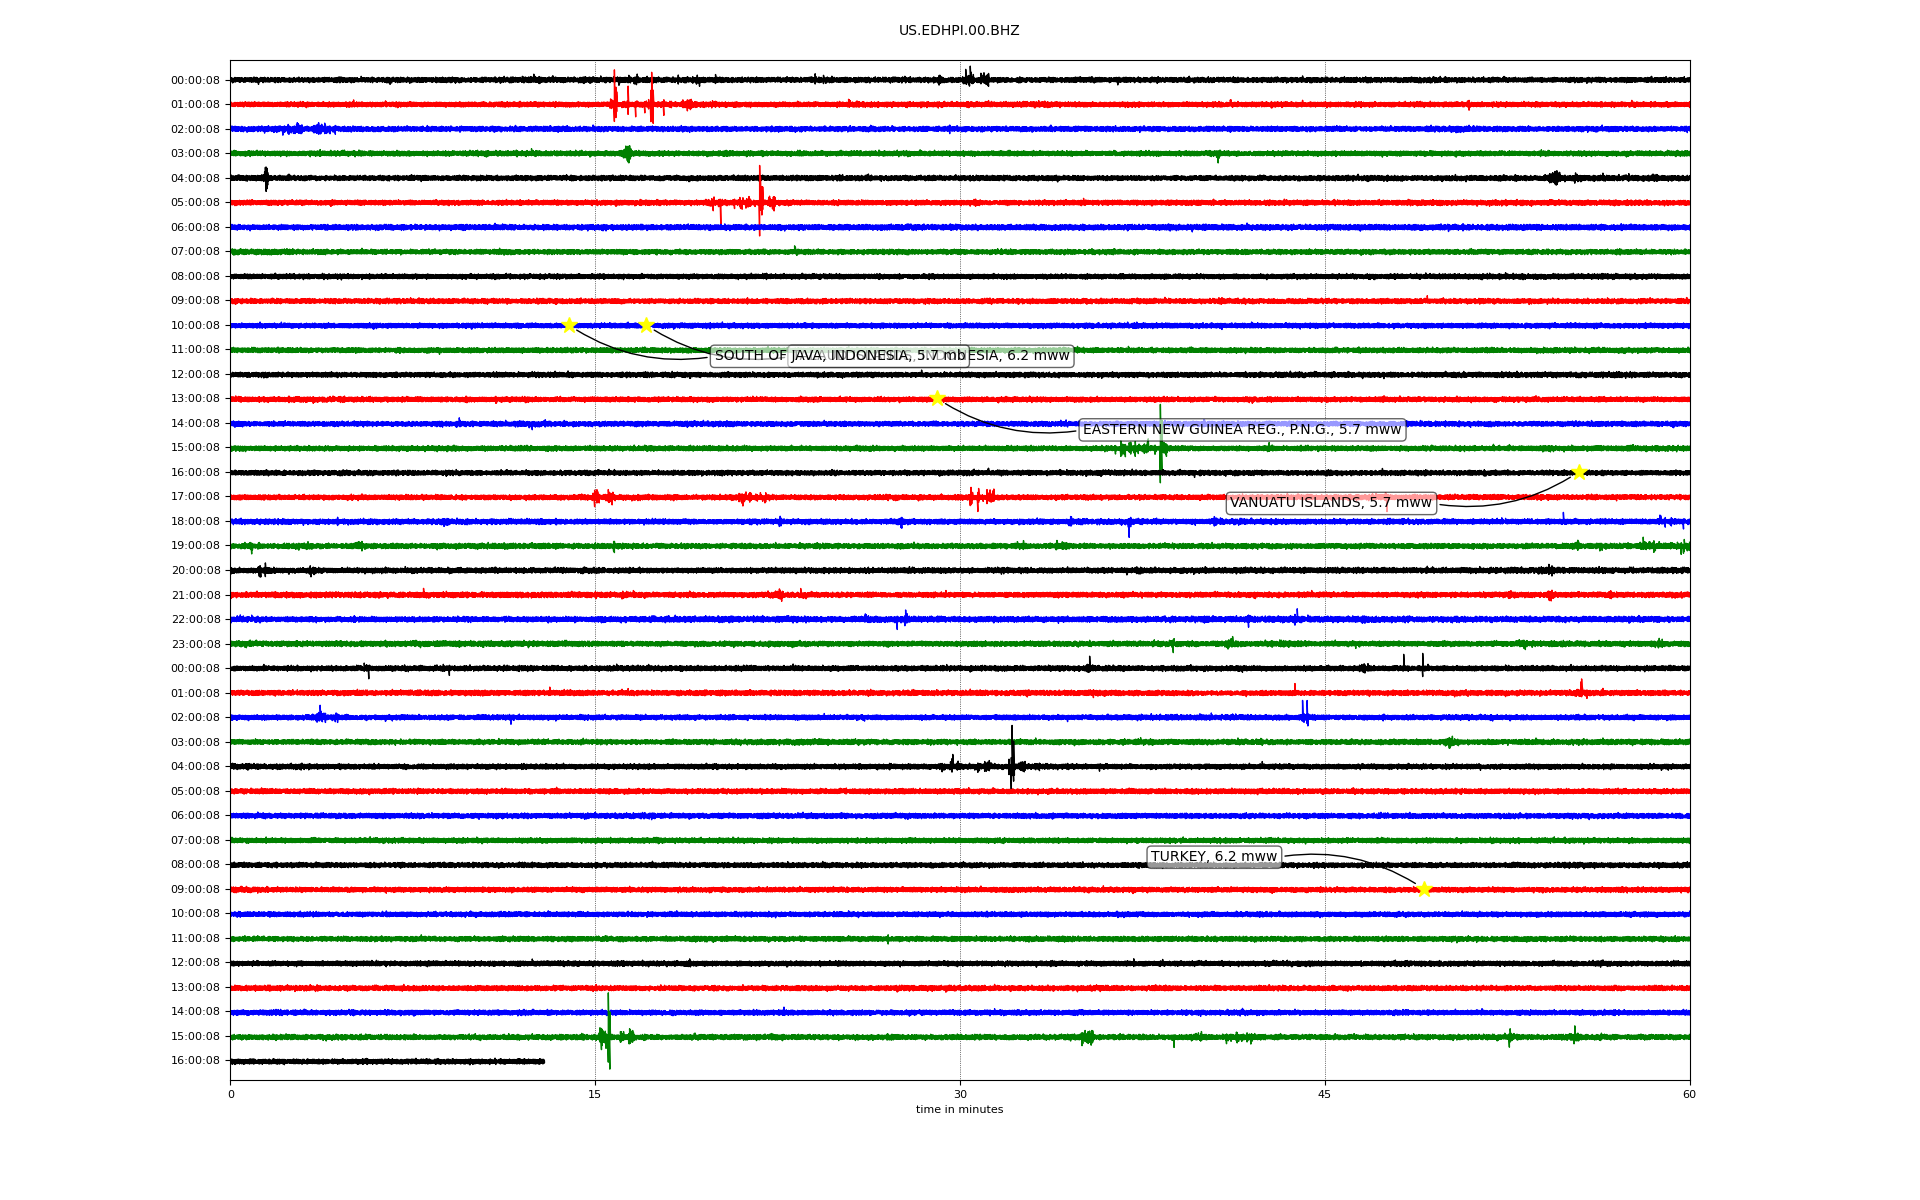This screenshot has width=1920, height=1200.
Task: Click the SOUTH OF JAVA, INDONESIA, 5.7 mb label
Action: coord(840,356)
